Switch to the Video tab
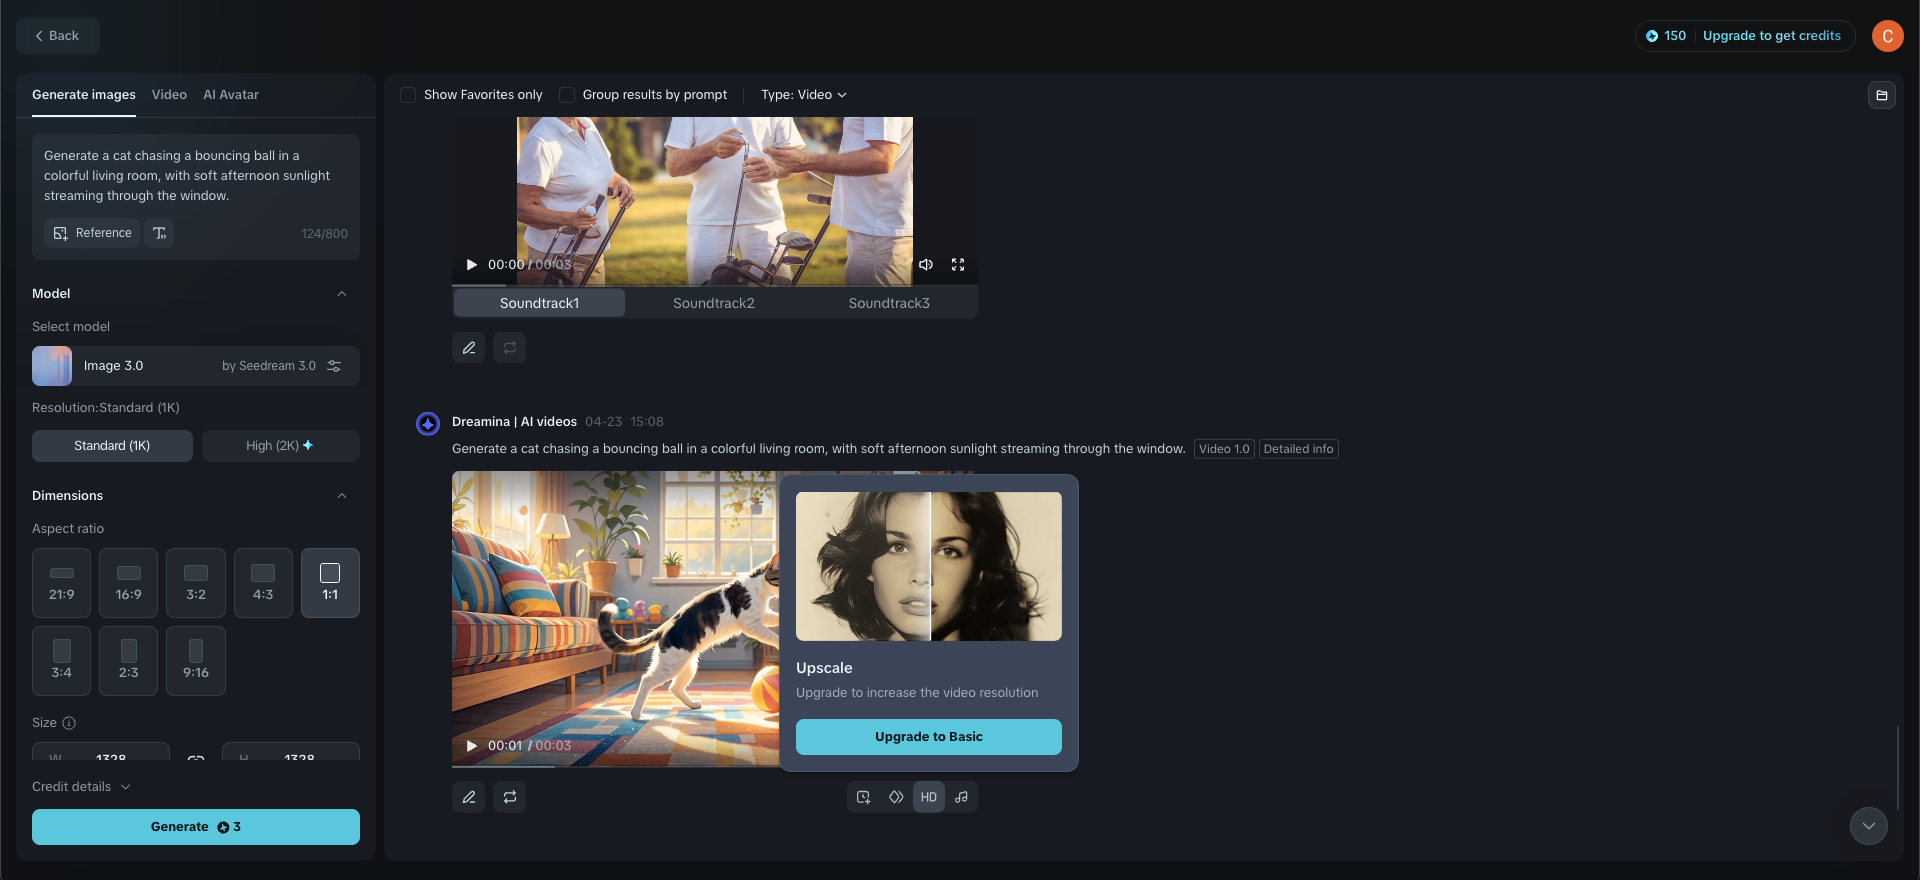This screenshot has width=1920, height=880. pos(169,95)
